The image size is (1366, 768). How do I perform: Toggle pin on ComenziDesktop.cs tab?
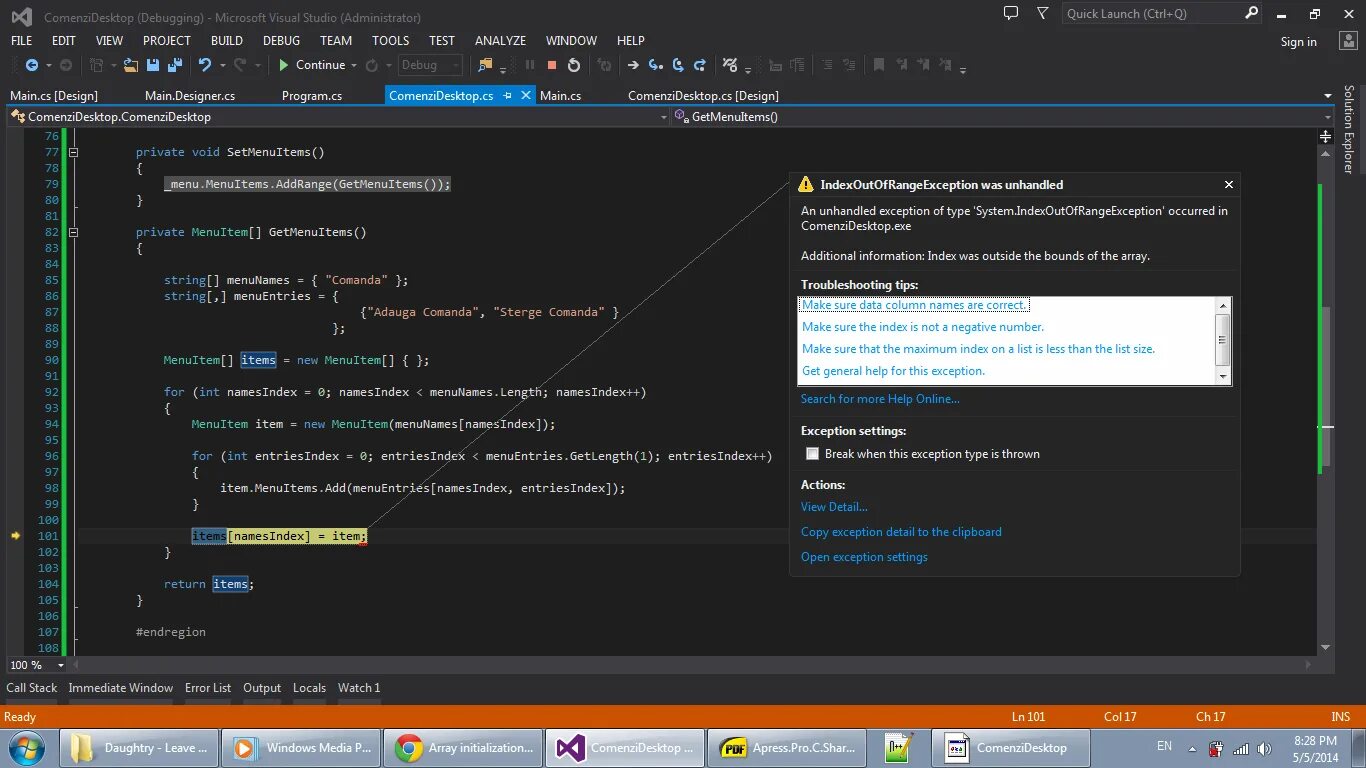coord(508,96)
